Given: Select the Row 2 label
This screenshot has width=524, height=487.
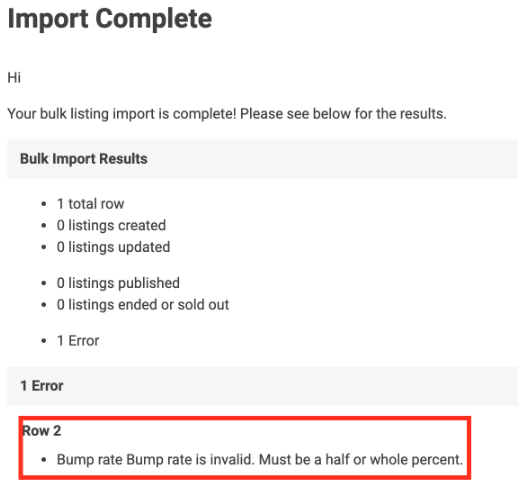Looking at the screenshot, I should point(41,431).
